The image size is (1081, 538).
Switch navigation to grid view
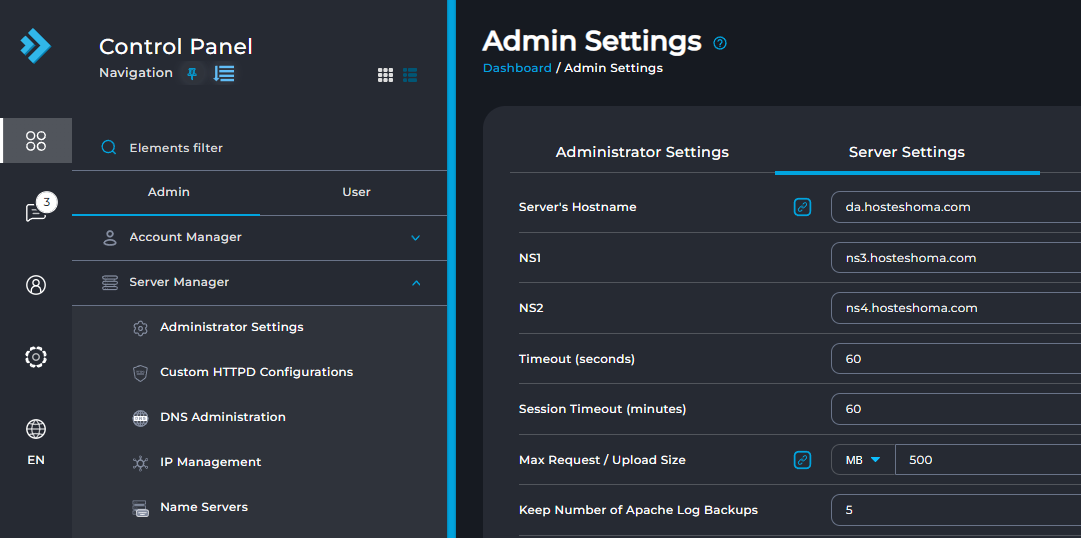pos(385,75)
